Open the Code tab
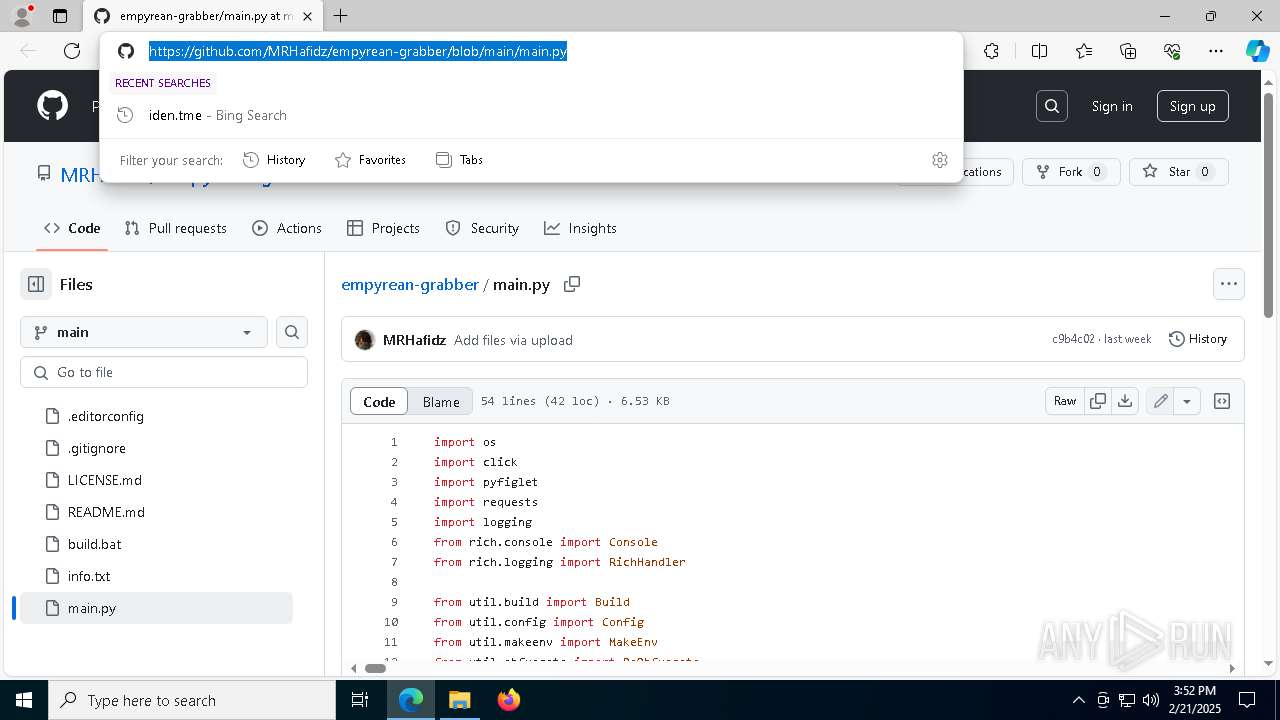Image resolution: width=1280 pixels, height=720 pixels. tap(72, 228)
